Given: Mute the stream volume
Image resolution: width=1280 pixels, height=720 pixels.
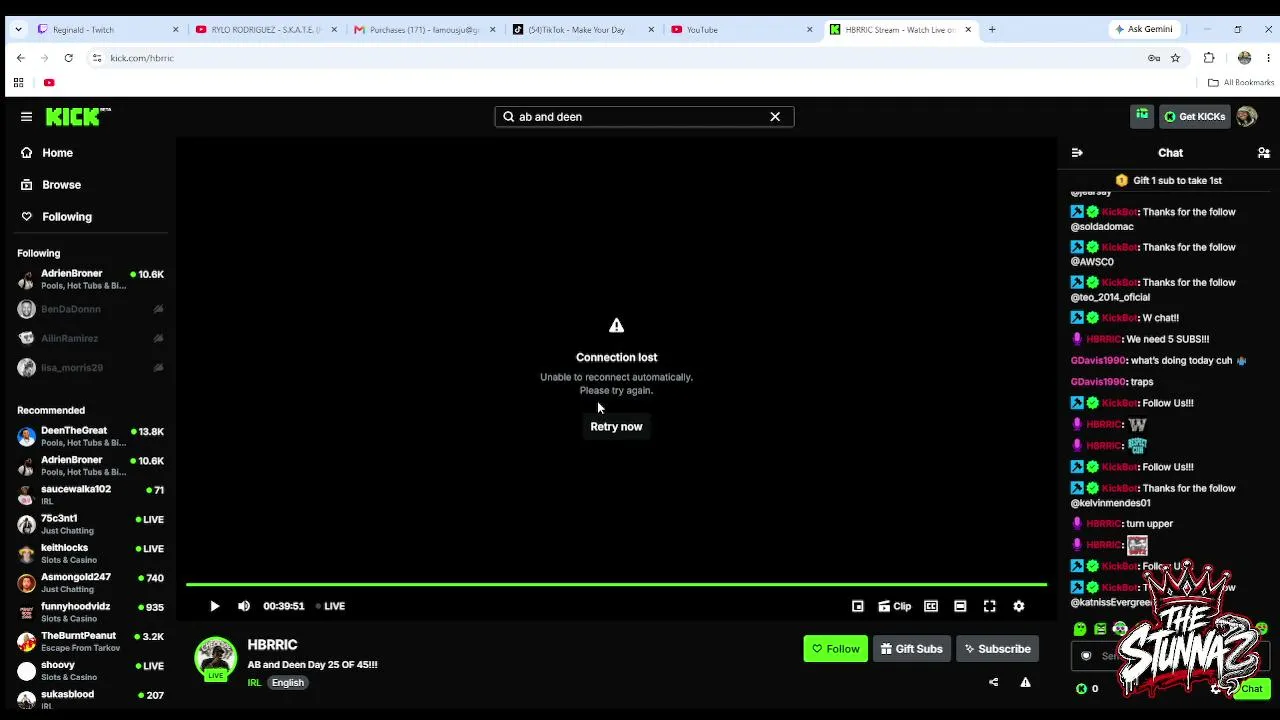Looking at the screenshot, I should 244,606.
